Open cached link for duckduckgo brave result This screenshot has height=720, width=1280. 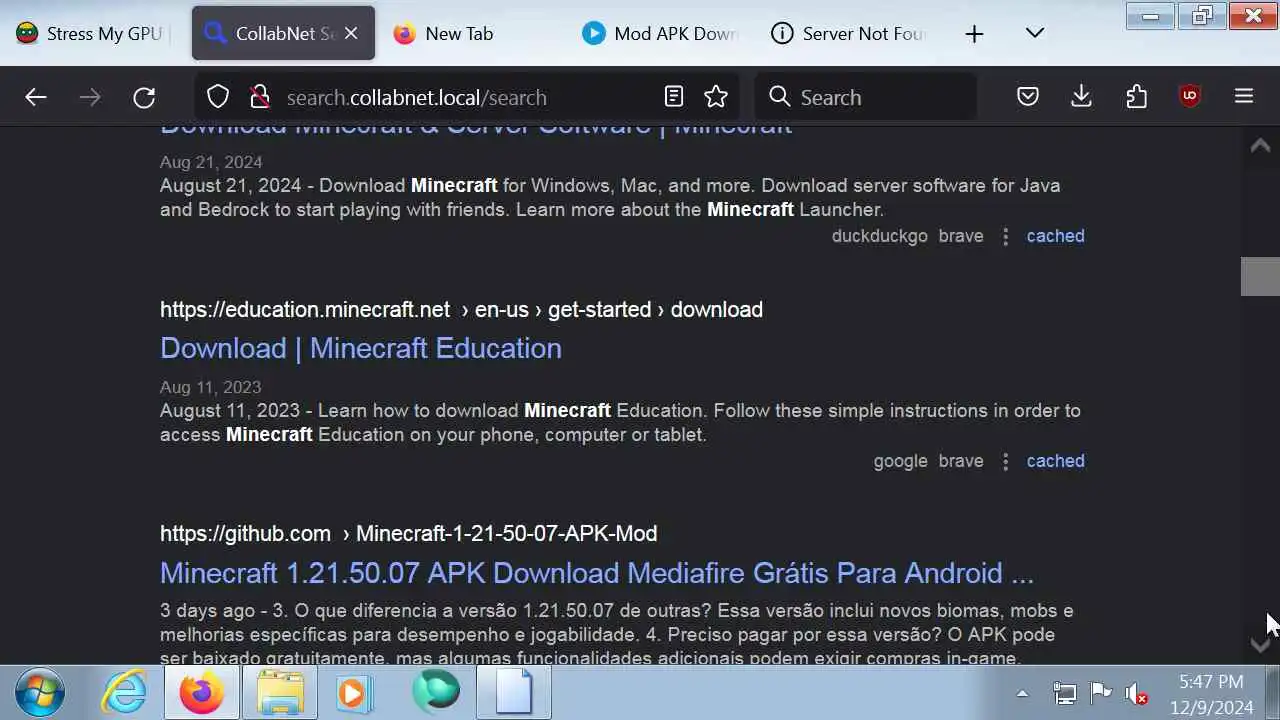click(x=1055, y=236)
